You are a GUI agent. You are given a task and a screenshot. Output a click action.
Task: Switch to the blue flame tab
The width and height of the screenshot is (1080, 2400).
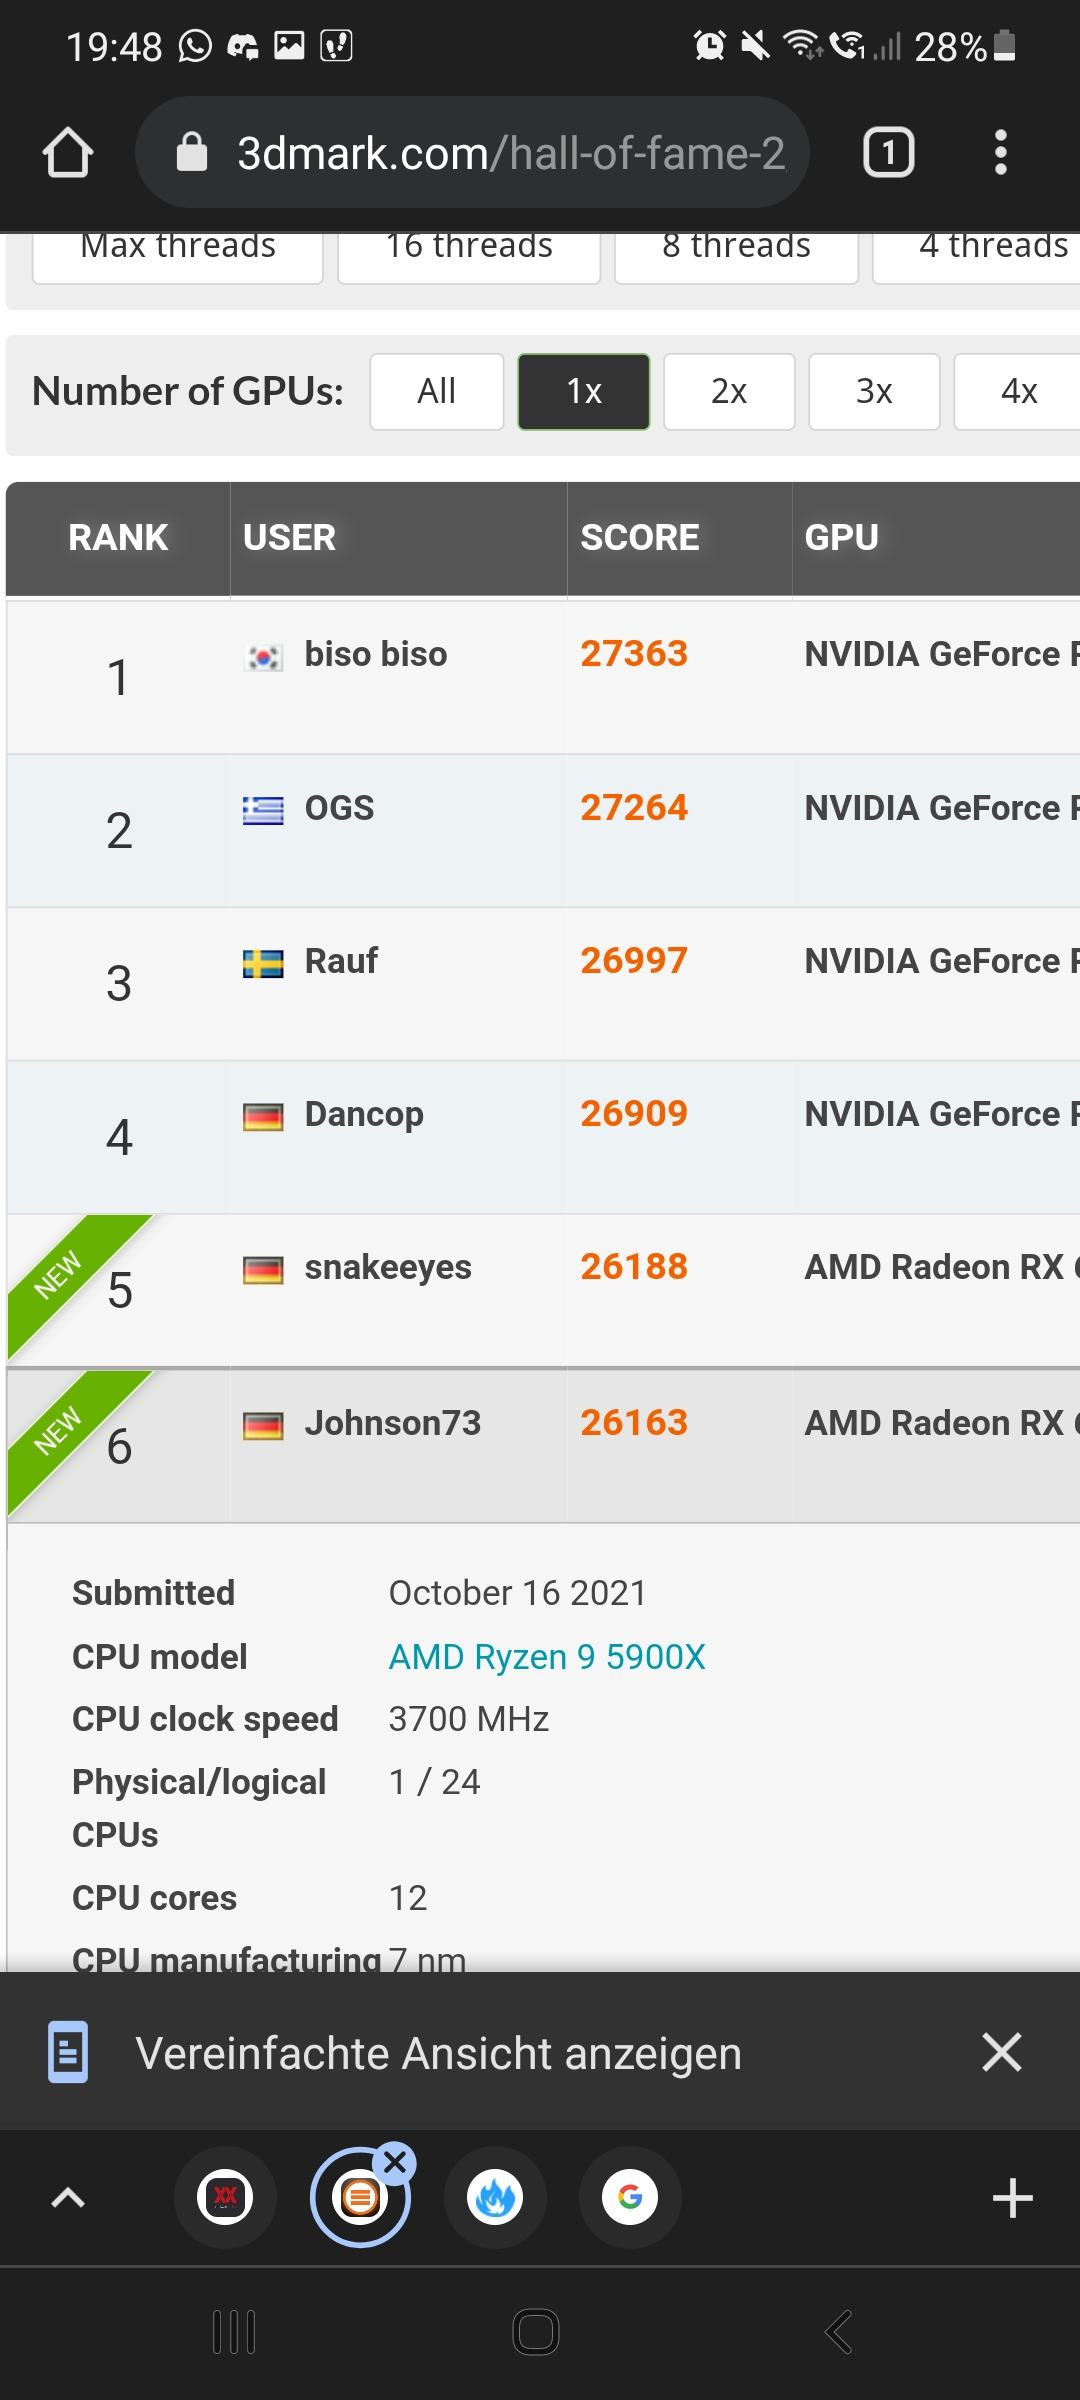click(495, 2197)
